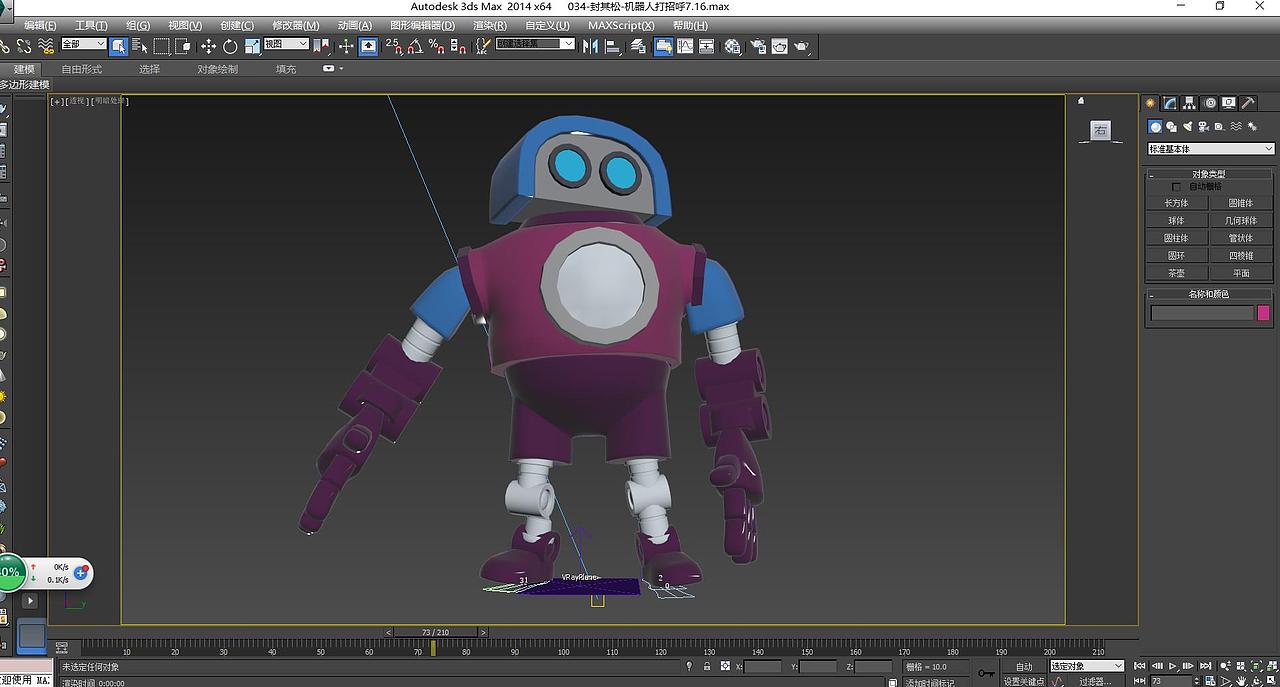
Task: Collapse the 对象类型 rollout
Action: 1209,174
